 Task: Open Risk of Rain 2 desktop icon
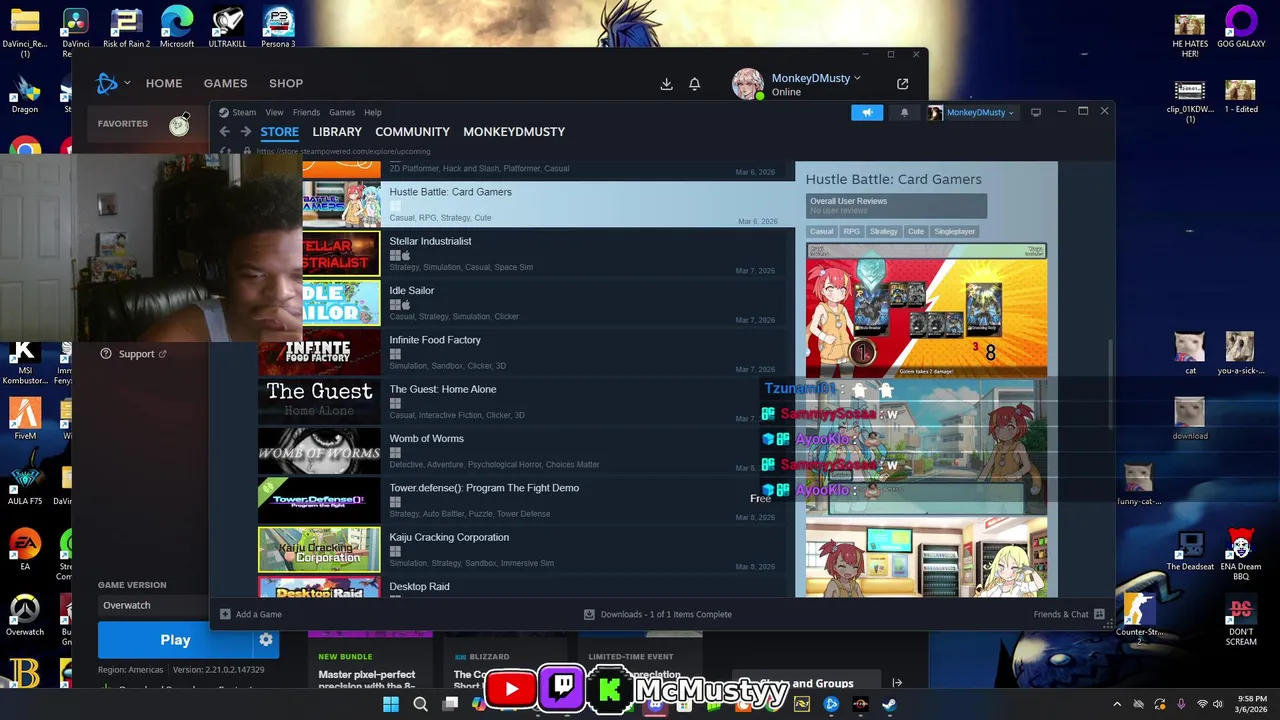coord(126,28)
